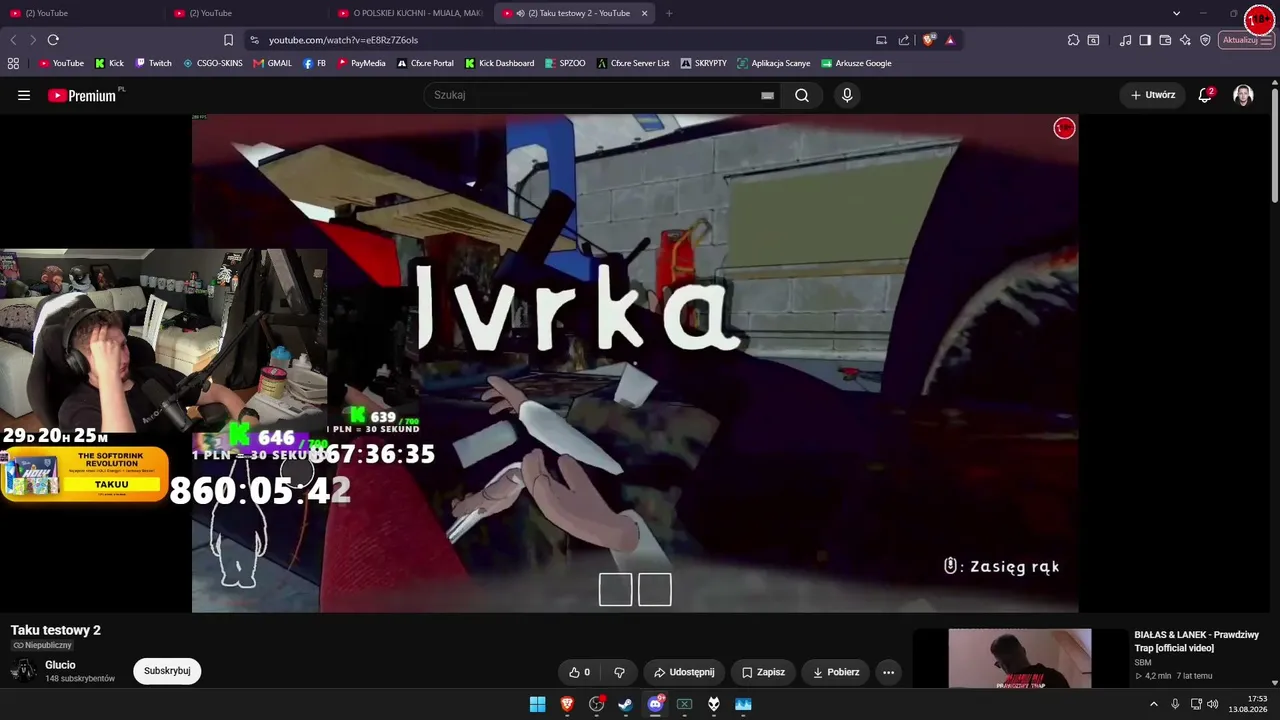Reload the current page
This screenshot has width=1280, height=720.
tap(53, 40)
